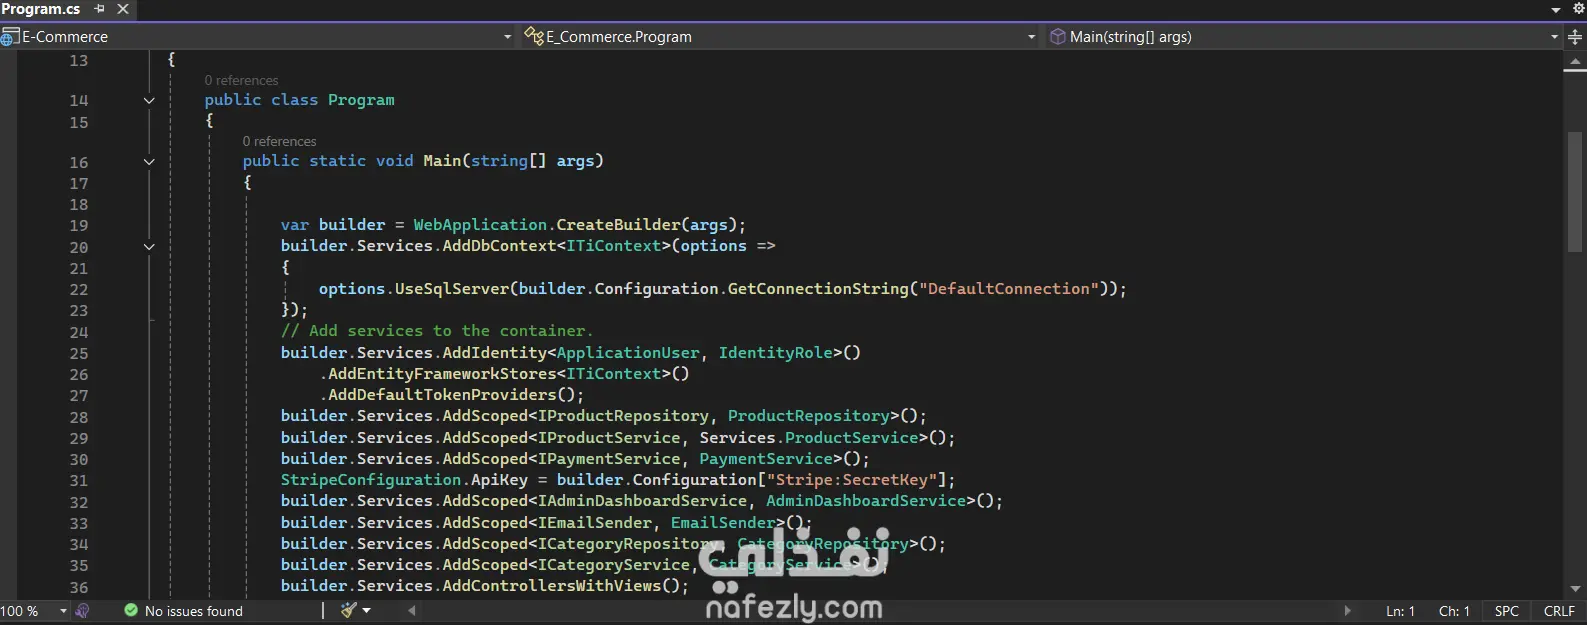Click 'IProductService' on line 29
1587x625 pixels.
(x=609, y=438)
